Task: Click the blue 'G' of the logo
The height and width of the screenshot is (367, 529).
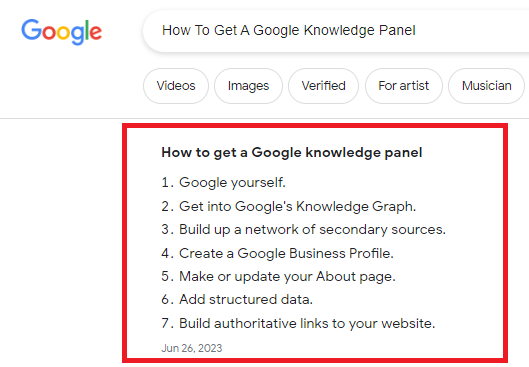Action: tap(31, 30)
